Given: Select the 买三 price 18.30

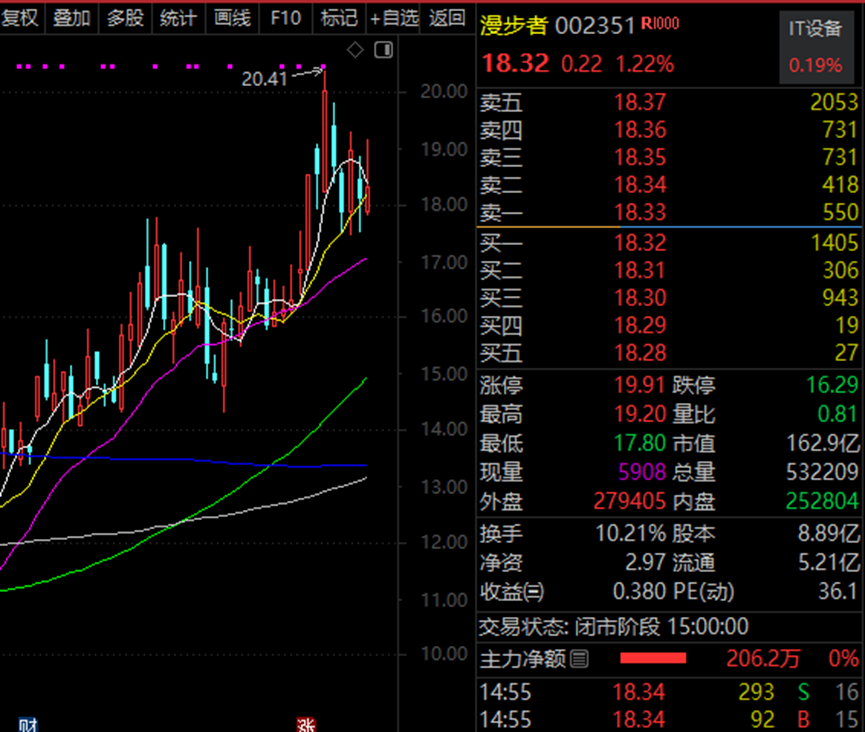Looking at the screenshot, I should [640, 298].
